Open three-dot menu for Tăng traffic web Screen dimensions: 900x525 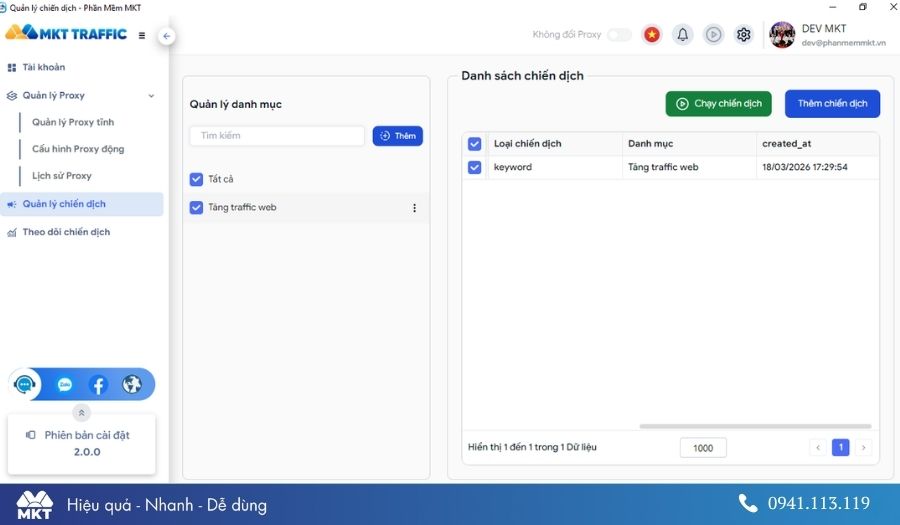click(x=414, y=208)
